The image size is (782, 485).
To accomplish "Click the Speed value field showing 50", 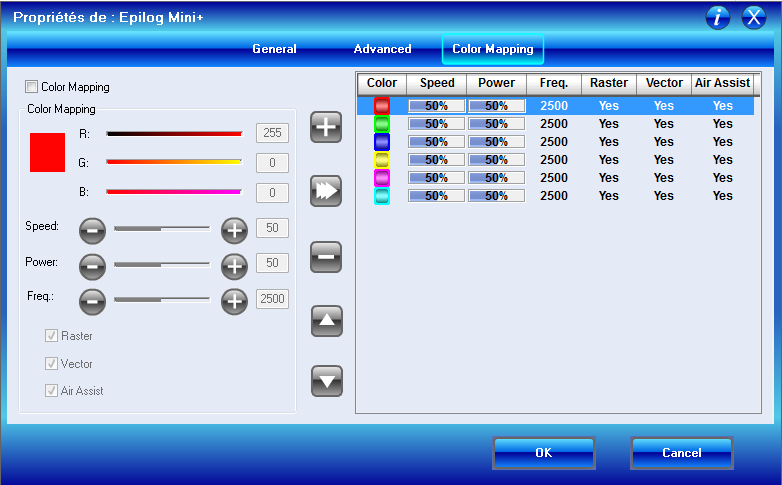I will pyautogui.click(x=272, y=228).
